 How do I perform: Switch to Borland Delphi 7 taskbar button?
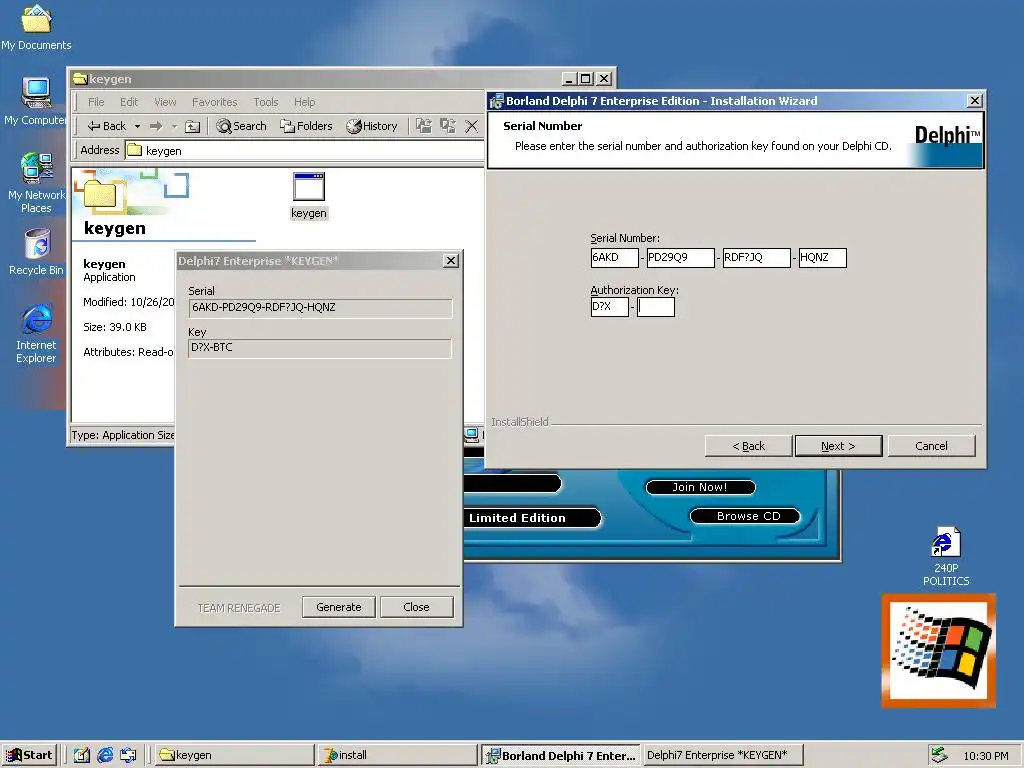pos(561,755)
